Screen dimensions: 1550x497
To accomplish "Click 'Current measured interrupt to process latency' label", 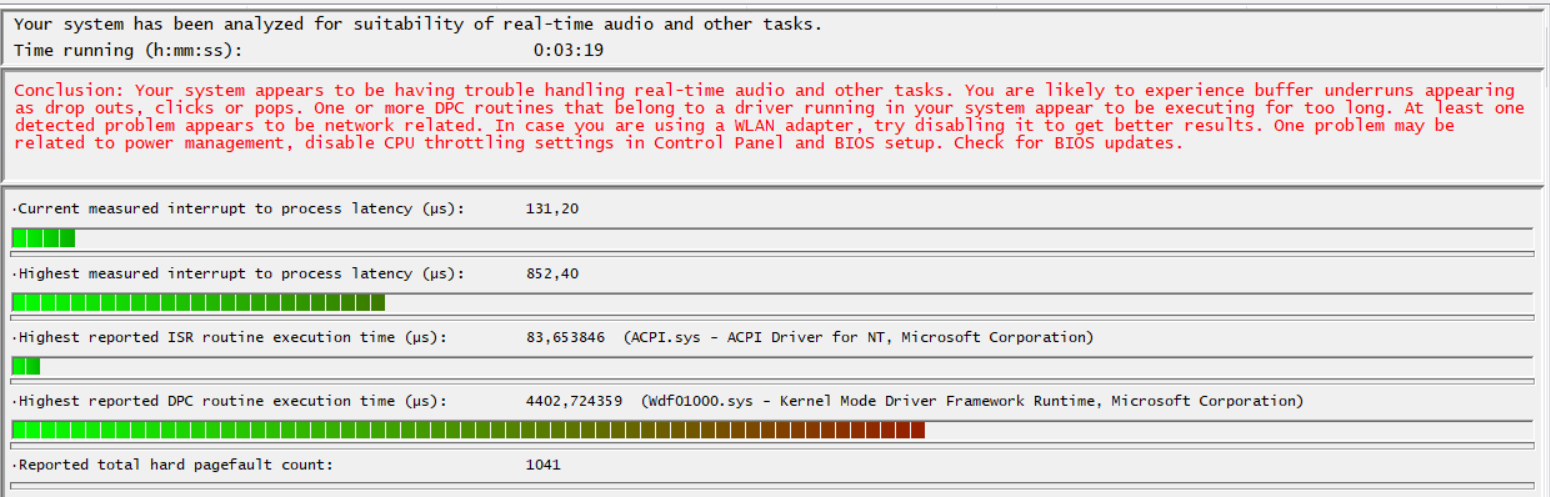I will pyautogui.click(x=241, y=209).
